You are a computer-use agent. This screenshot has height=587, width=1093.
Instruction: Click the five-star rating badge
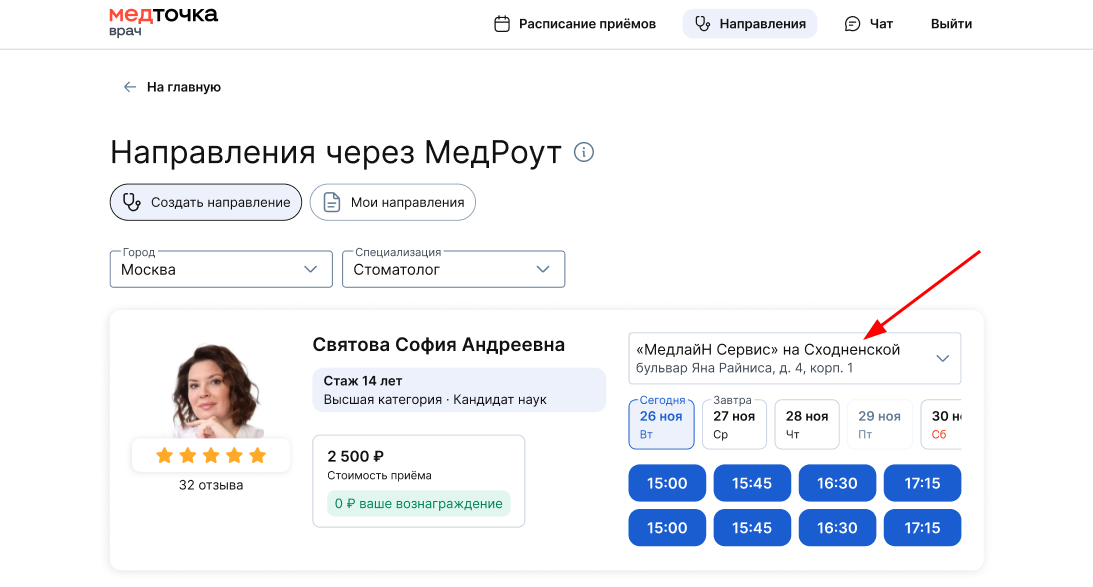(211, 456)
